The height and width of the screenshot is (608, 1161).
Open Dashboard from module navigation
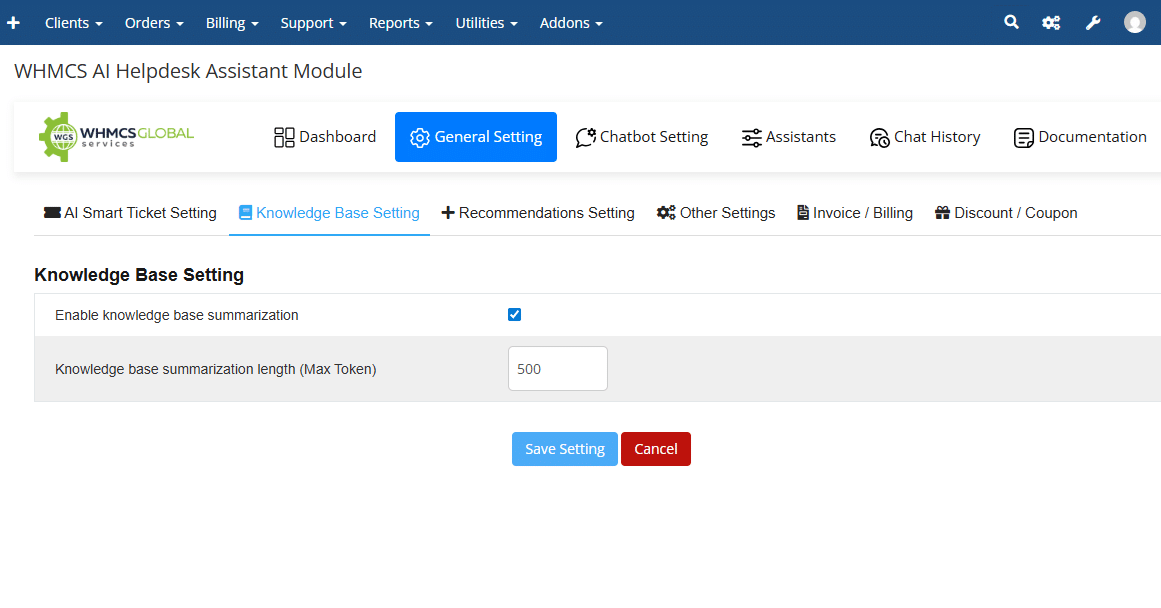click(x=325, y=137)
